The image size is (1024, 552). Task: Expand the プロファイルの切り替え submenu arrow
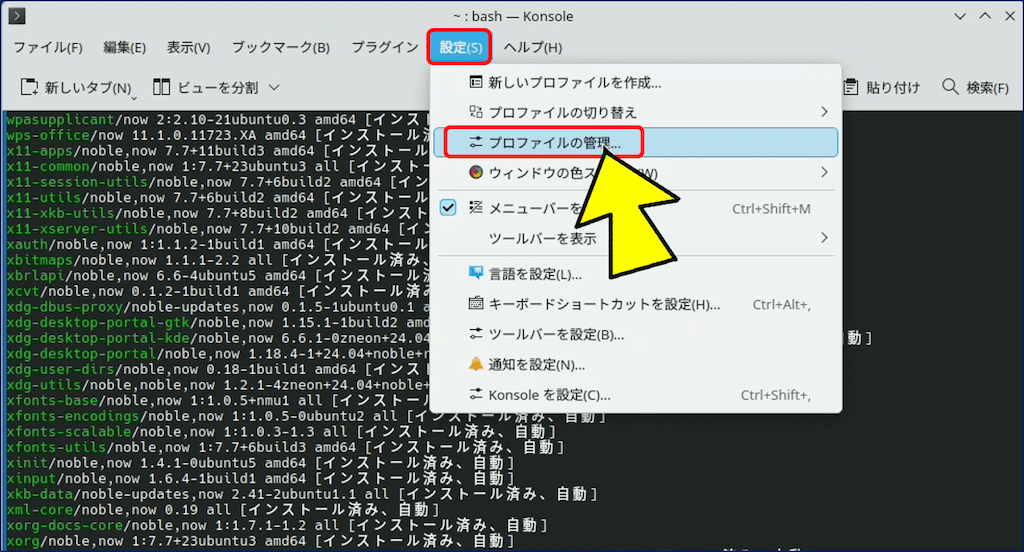824,112
